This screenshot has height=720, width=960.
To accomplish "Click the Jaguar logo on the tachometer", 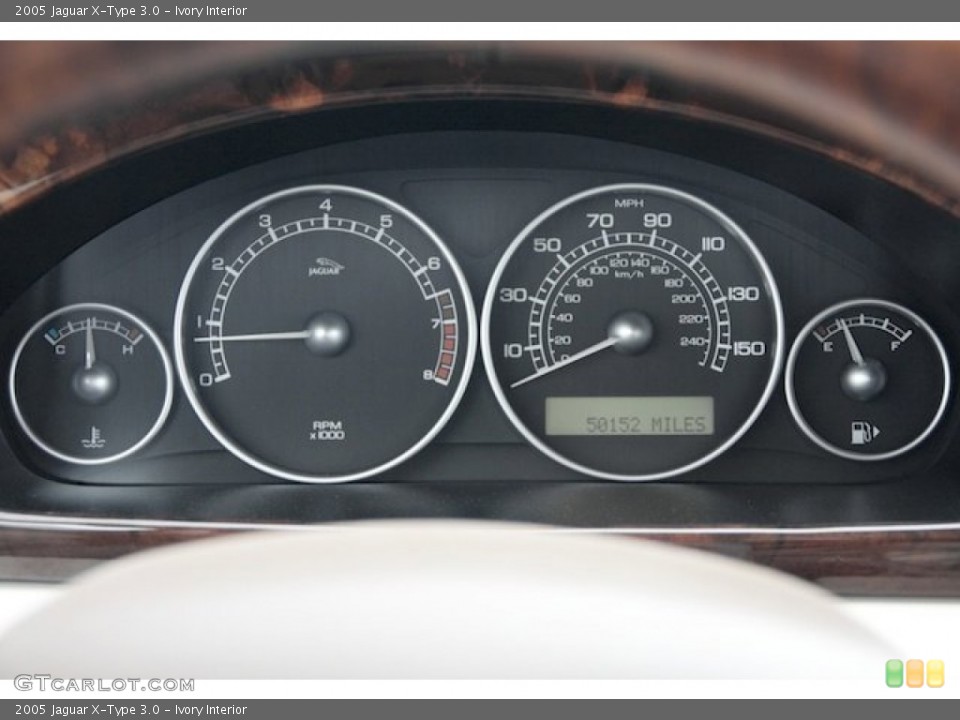I will pyautogui.click(x=326, y=267).
